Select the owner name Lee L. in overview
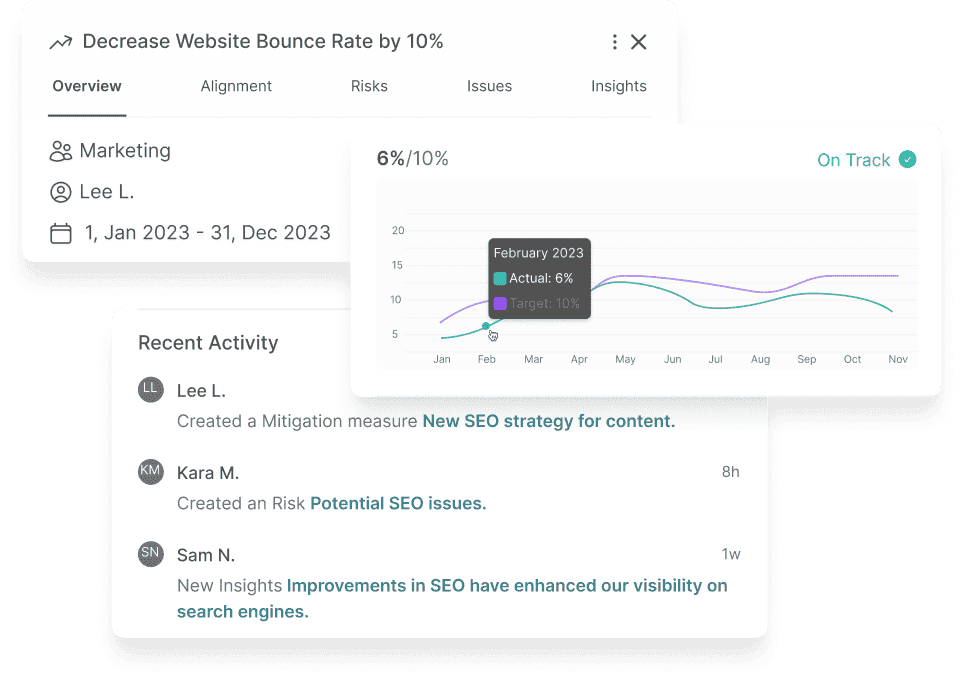 pos(107,192)
